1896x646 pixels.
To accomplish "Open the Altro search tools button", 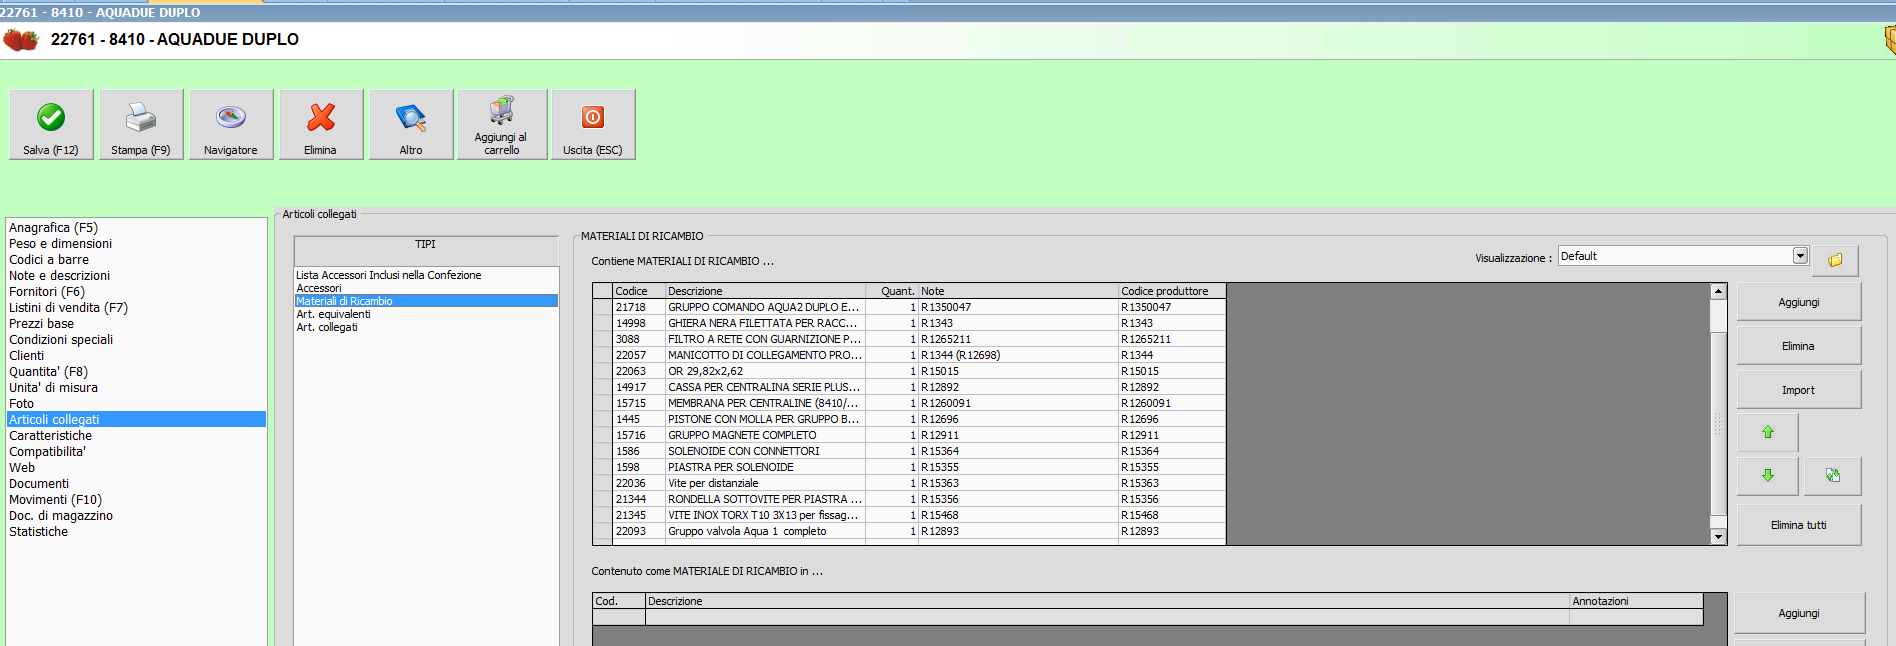I will click(x=411, y=125).
